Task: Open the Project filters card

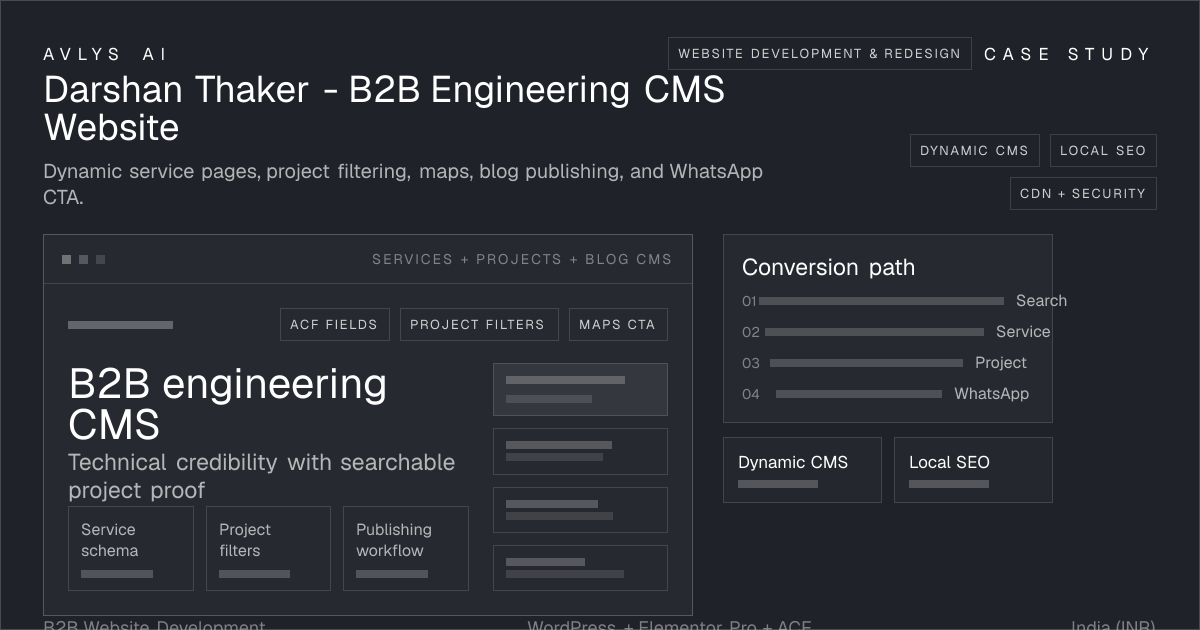Action: [x=268, y=548]
